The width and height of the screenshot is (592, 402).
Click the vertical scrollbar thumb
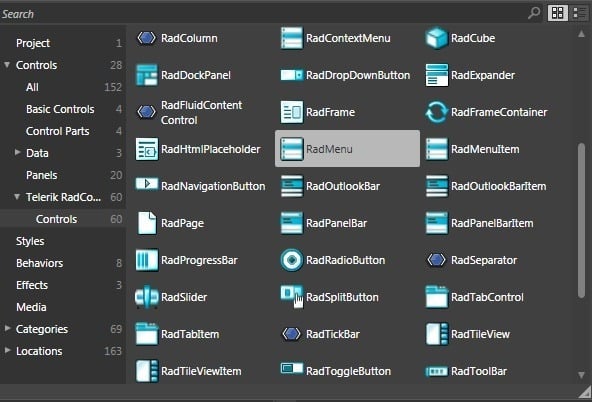(581, 221)
